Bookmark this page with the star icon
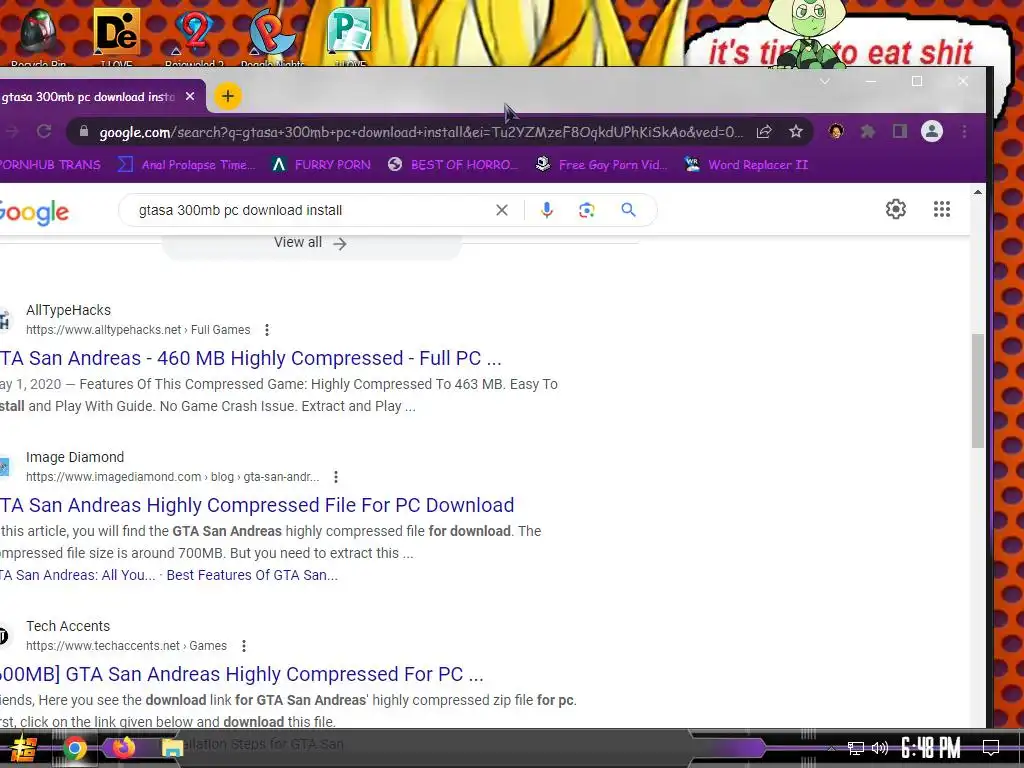 [795, 132]
